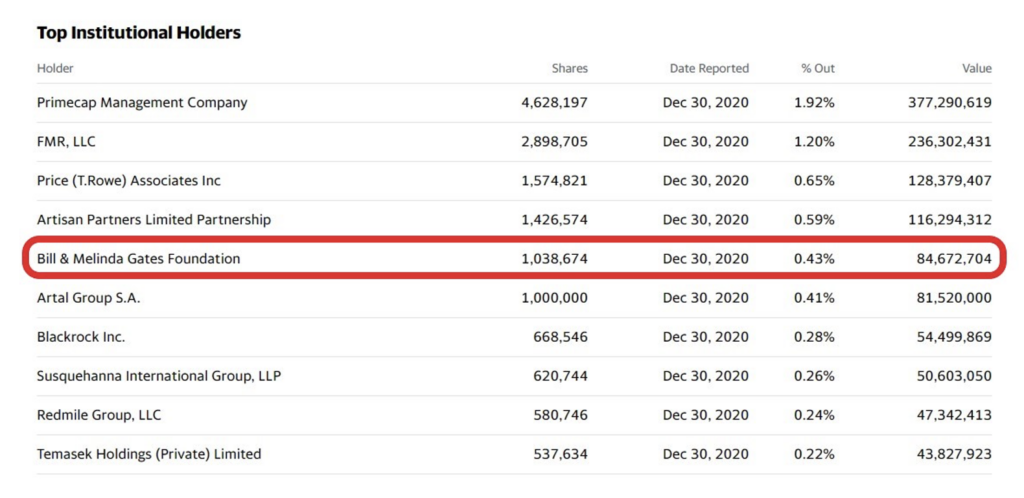Image resolution: width=1024 pixels, height=498 pixels.
Task: Select Bill & Melinda Gates Foundation row
Action: 139,259
